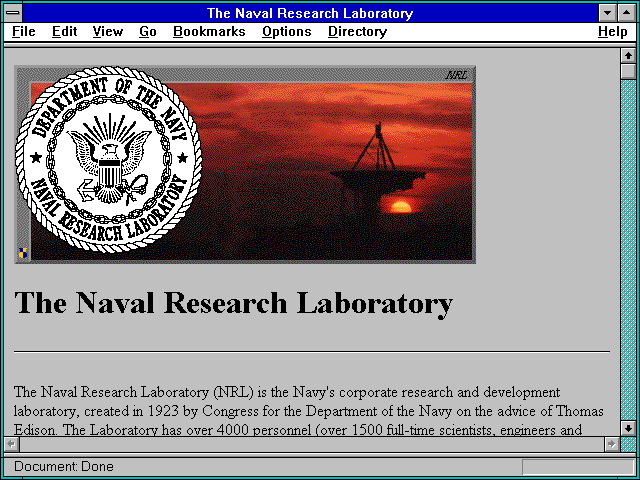
Task: Open the Bookmarks menu
Action: click(209, 32)
